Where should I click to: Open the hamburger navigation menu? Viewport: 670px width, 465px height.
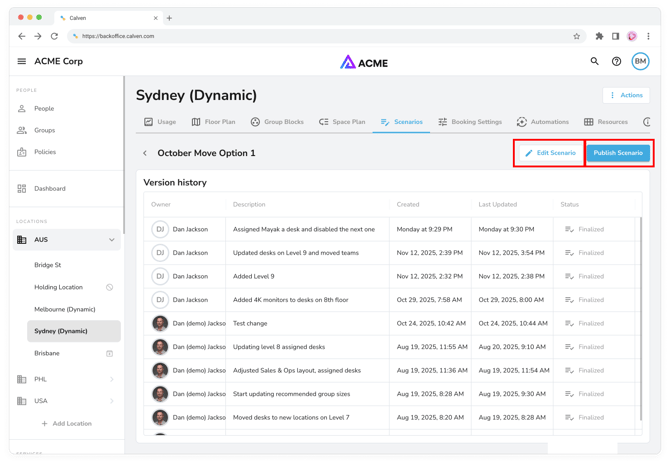[x=21, y=62]
